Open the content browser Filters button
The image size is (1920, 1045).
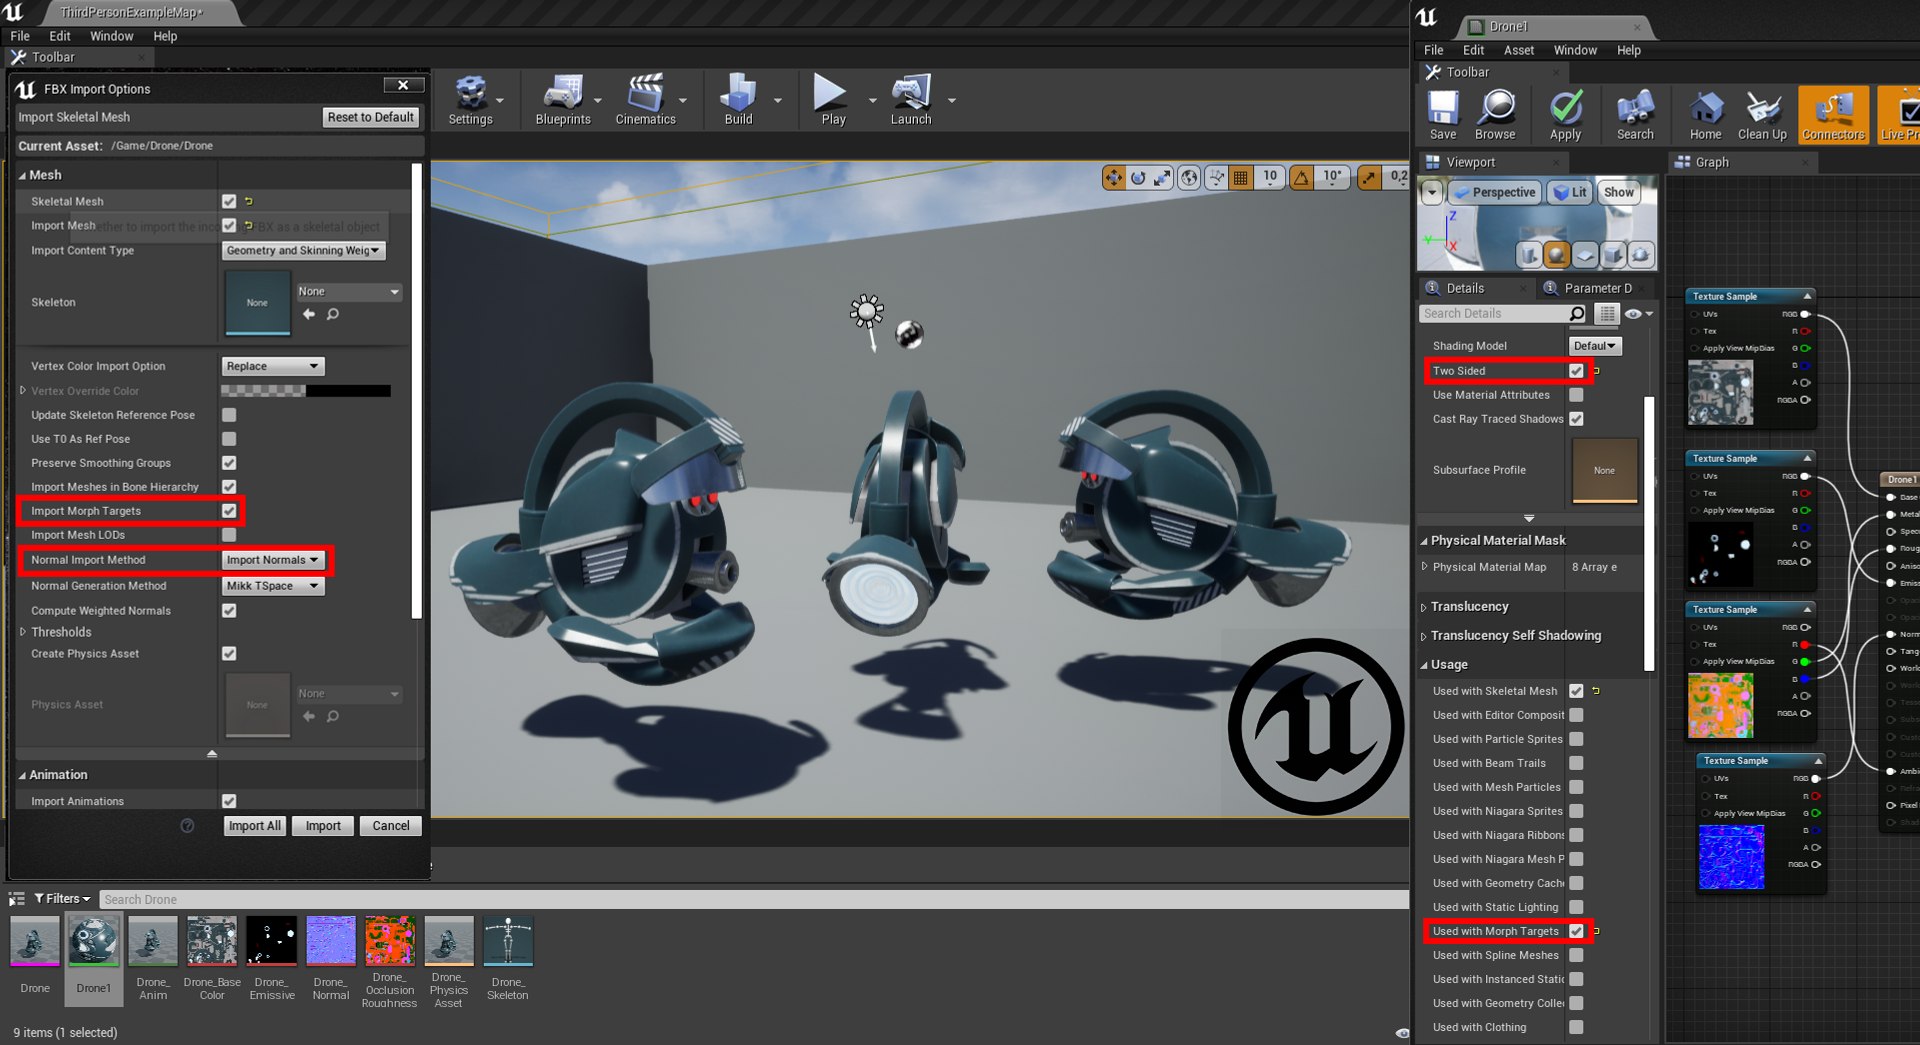(x=63, y=899)
